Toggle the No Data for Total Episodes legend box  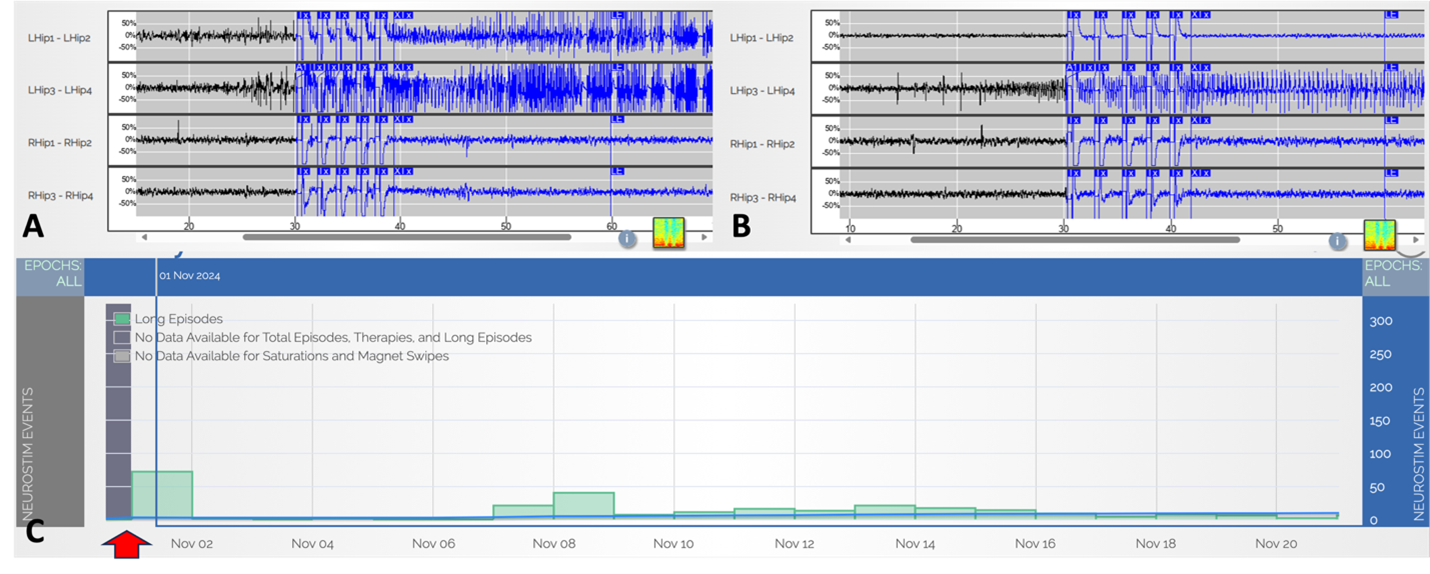(x=121, y=338)
